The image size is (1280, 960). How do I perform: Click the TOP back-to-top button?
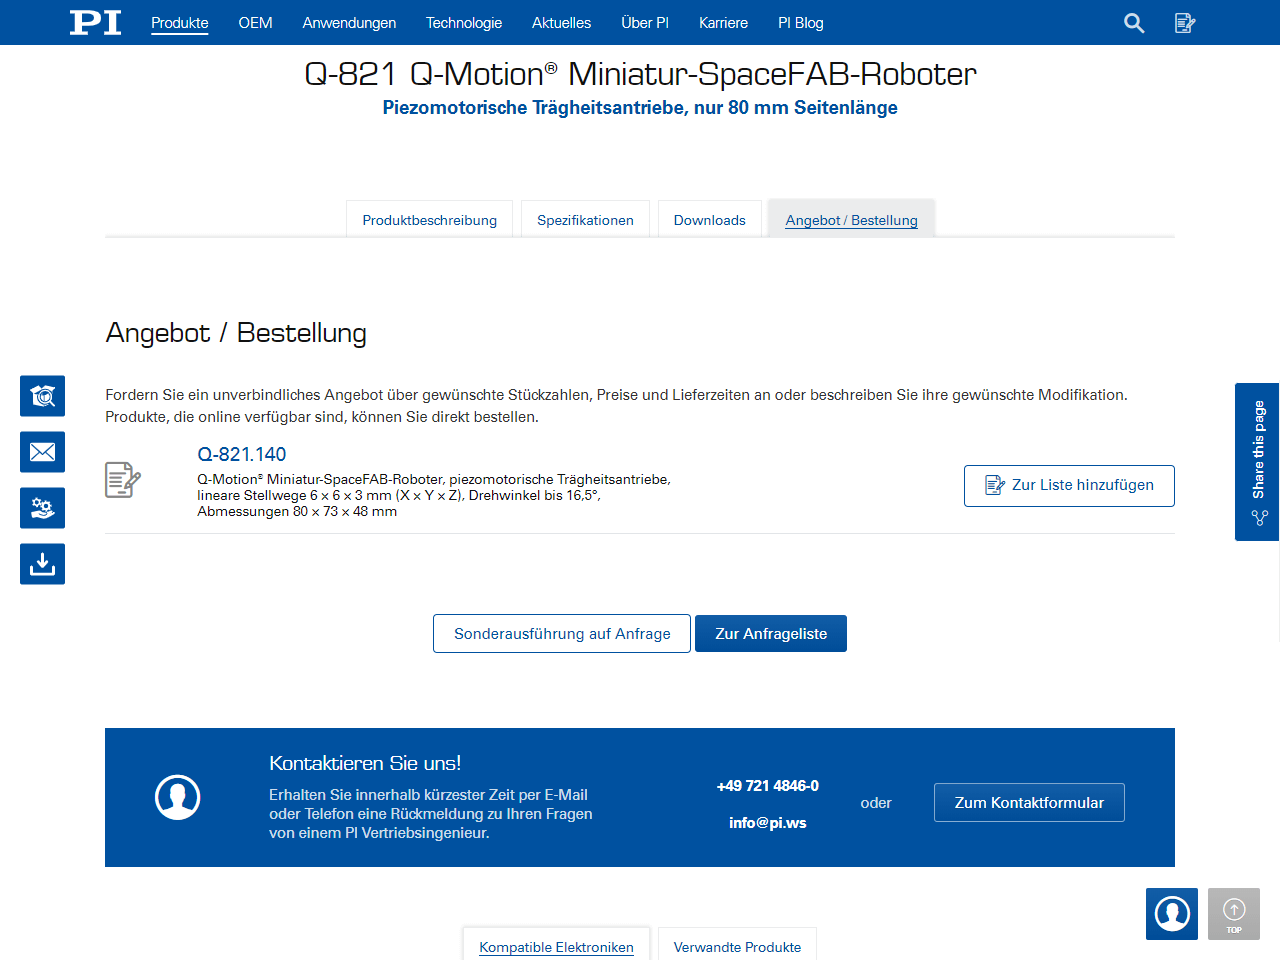pos(1234,914)
